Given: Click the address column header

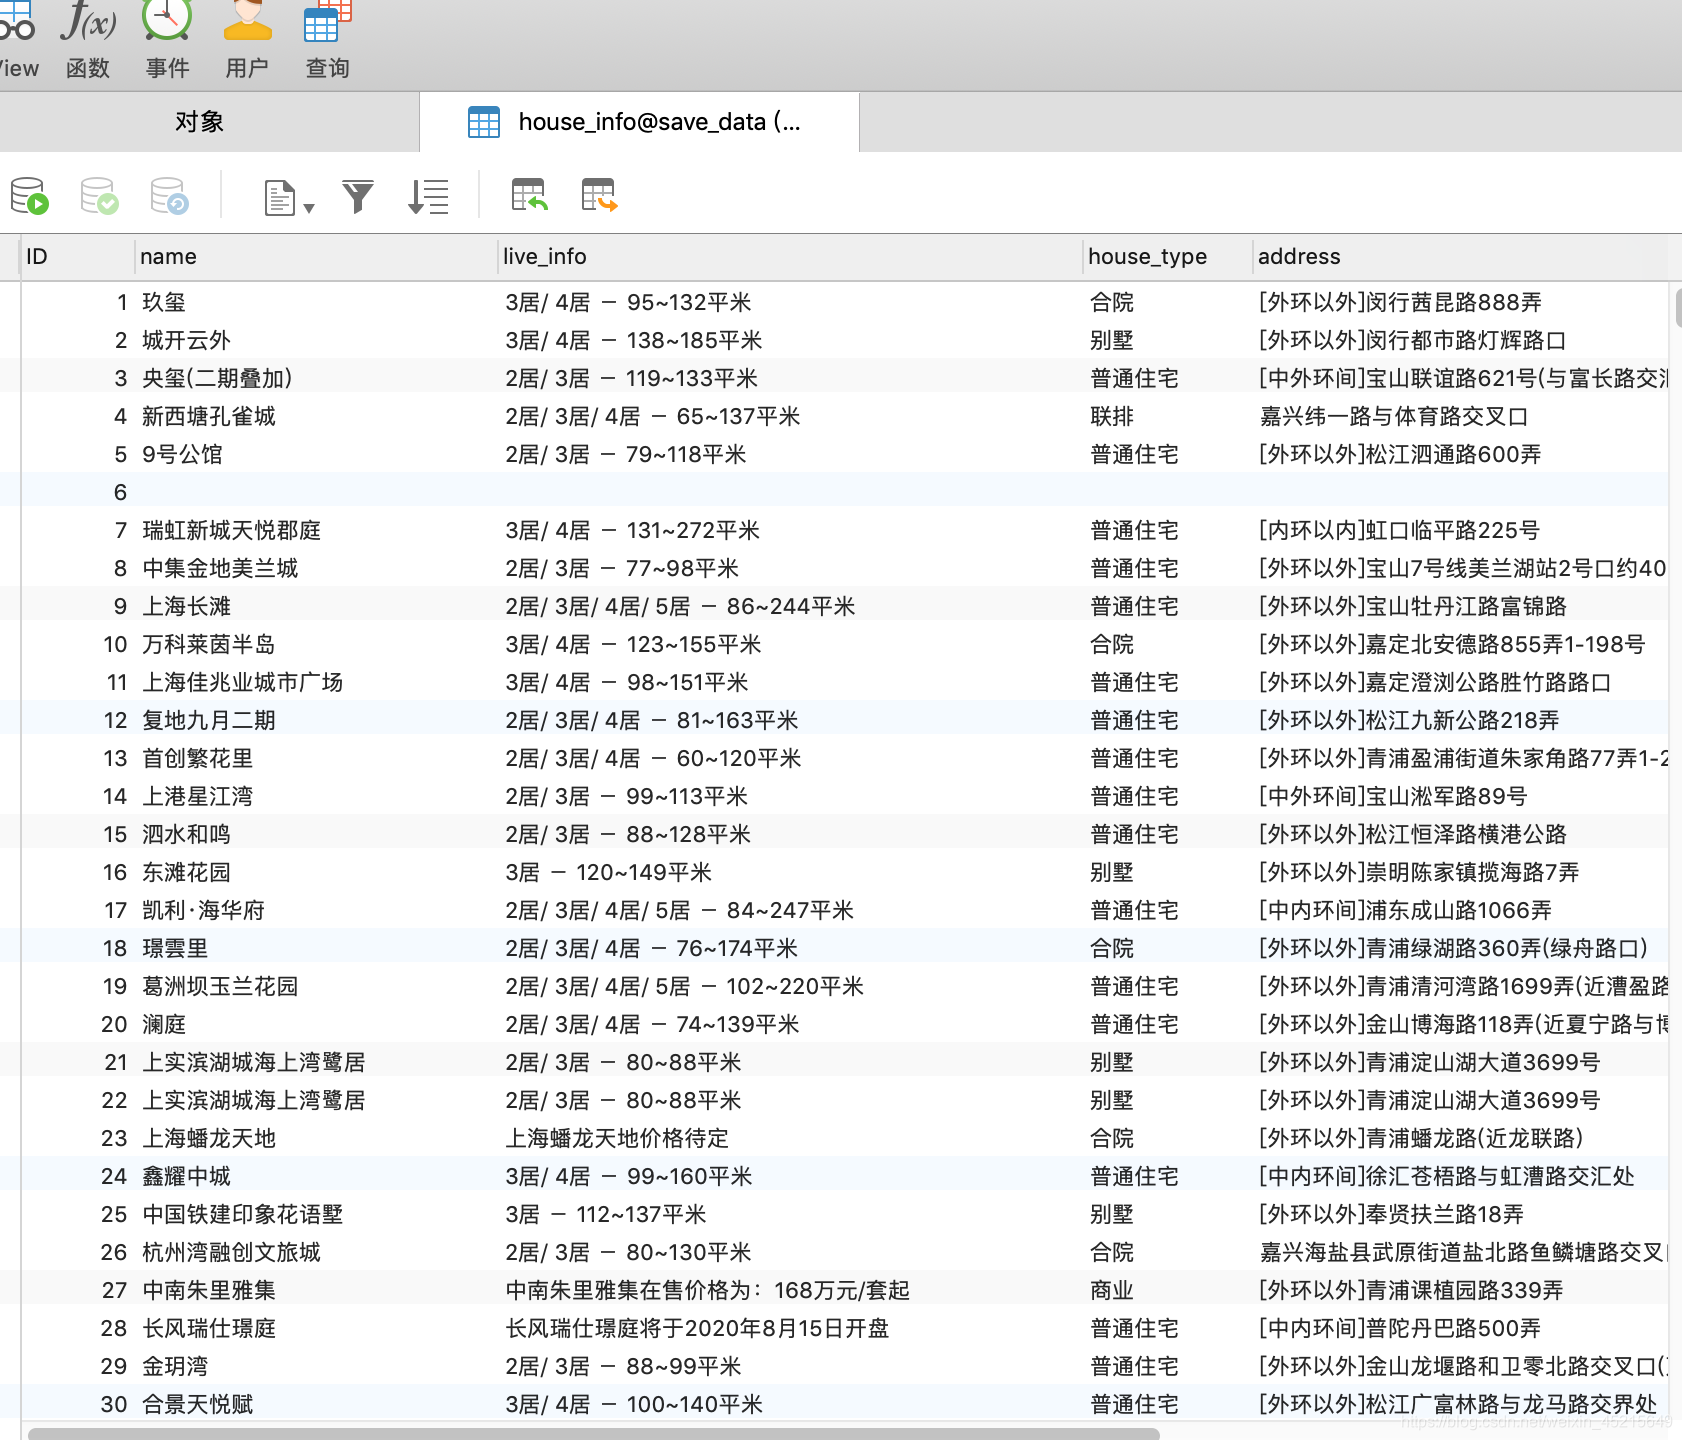Looking at the screenshot, I should tap(1460, 257).
